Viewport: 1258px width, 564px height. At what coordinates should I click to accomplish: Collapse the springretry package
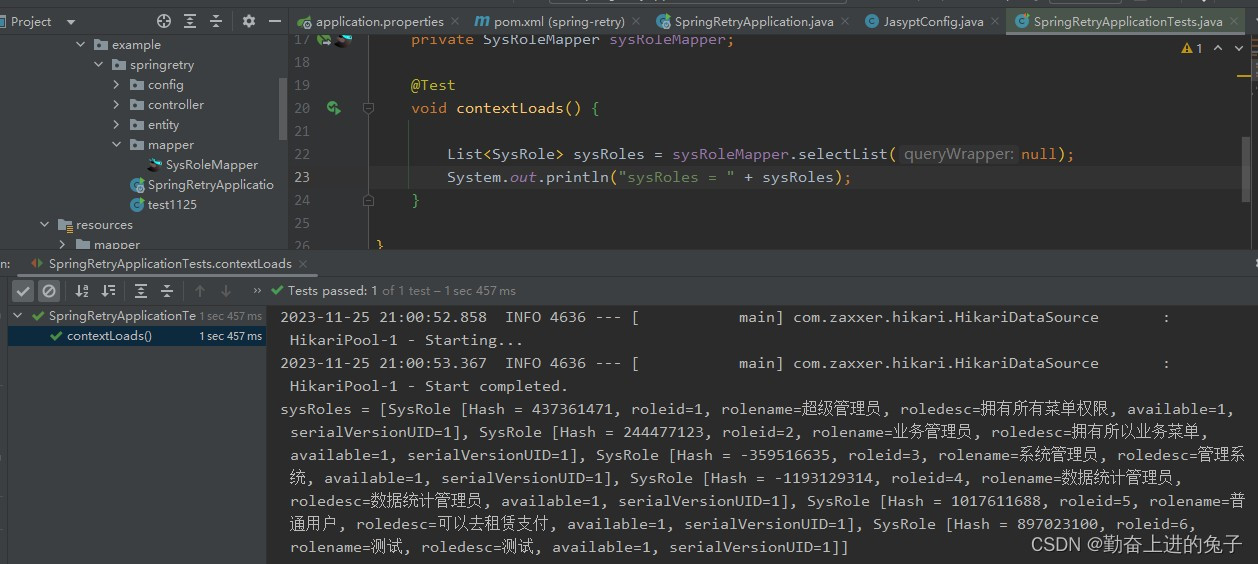click(98, 65)
